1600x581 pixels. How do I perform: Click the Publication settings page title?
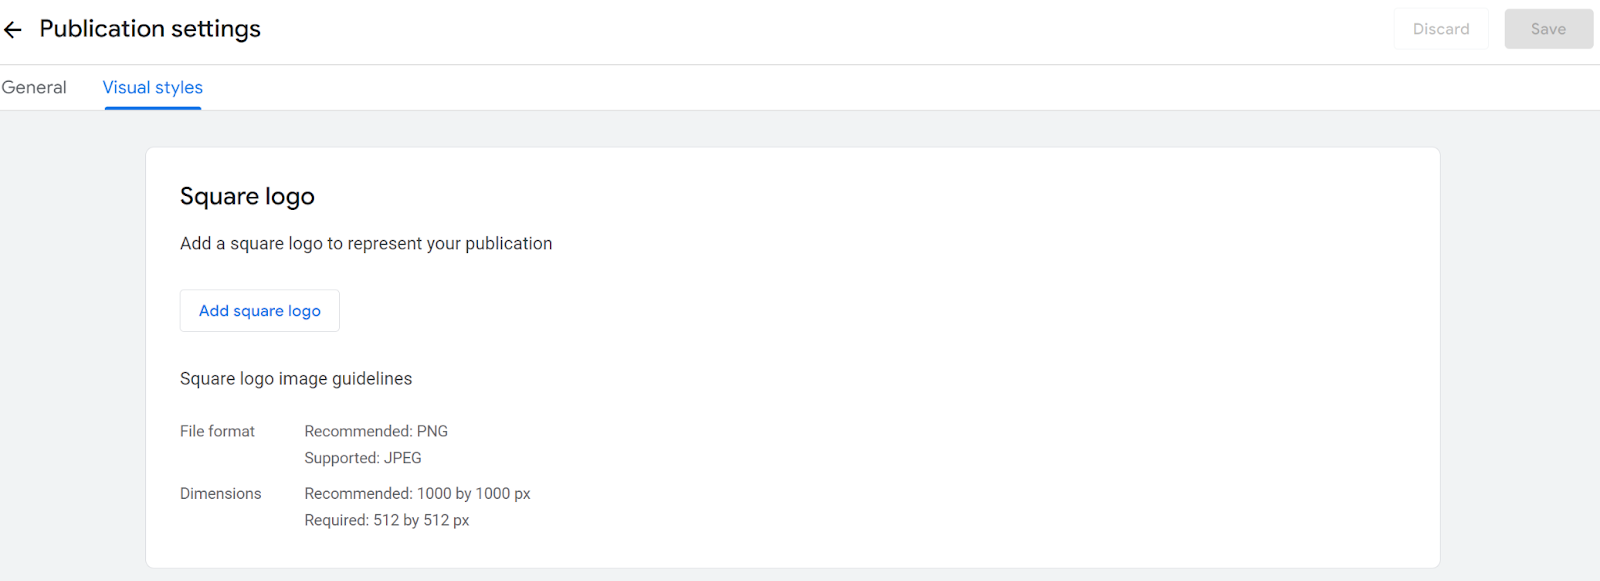tap(150, 29)
